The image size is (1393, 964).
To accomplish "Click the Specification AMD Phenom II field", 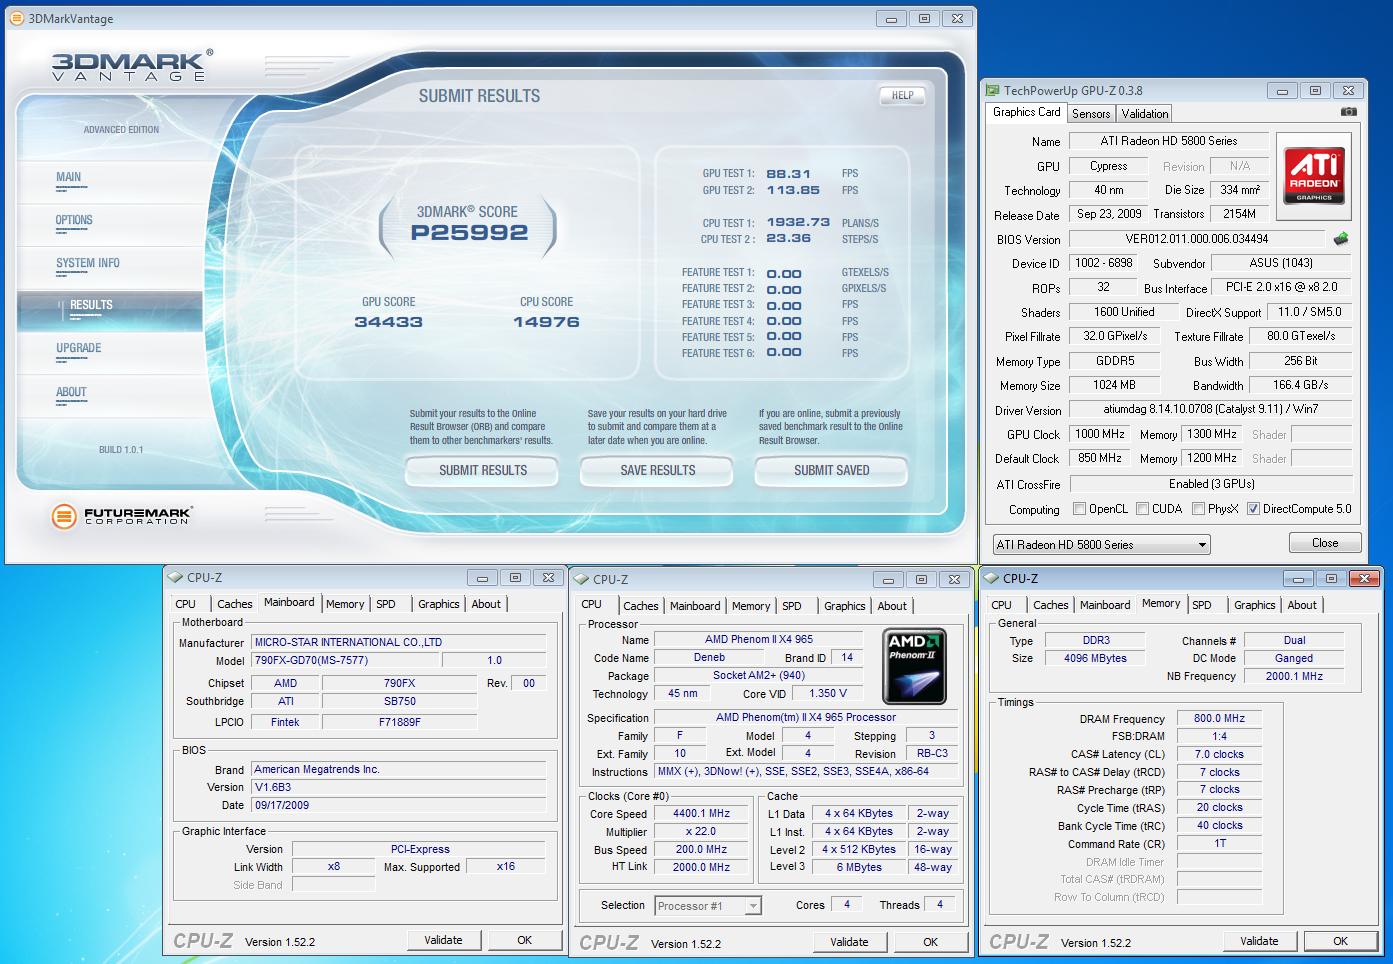I will tap(805, 717).
